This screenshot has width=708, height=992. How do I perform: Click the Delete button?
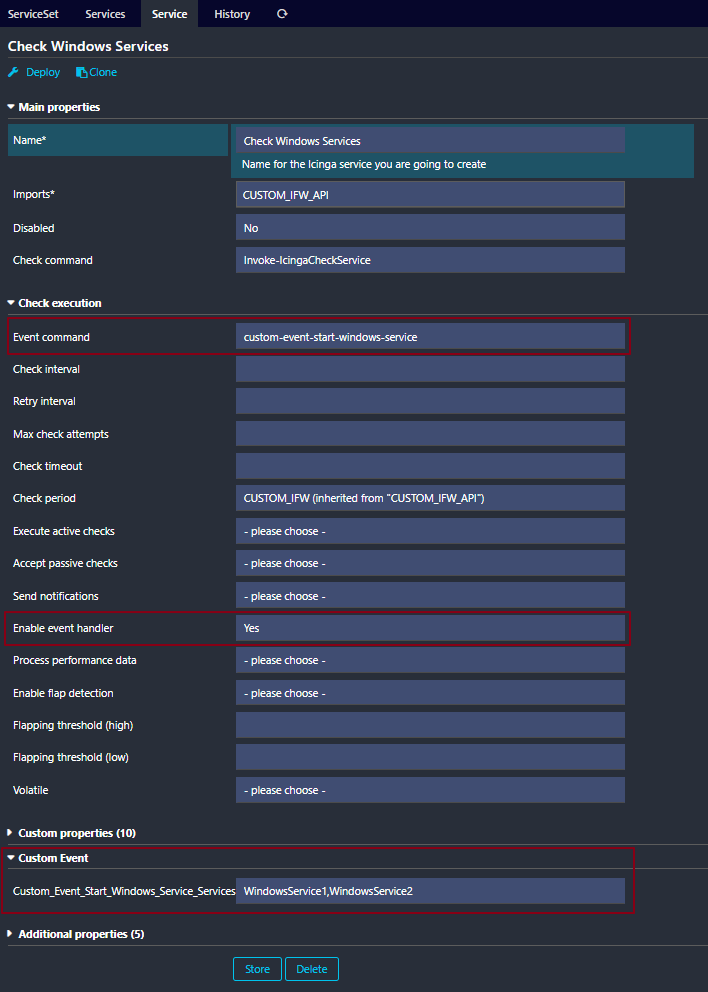312,969
